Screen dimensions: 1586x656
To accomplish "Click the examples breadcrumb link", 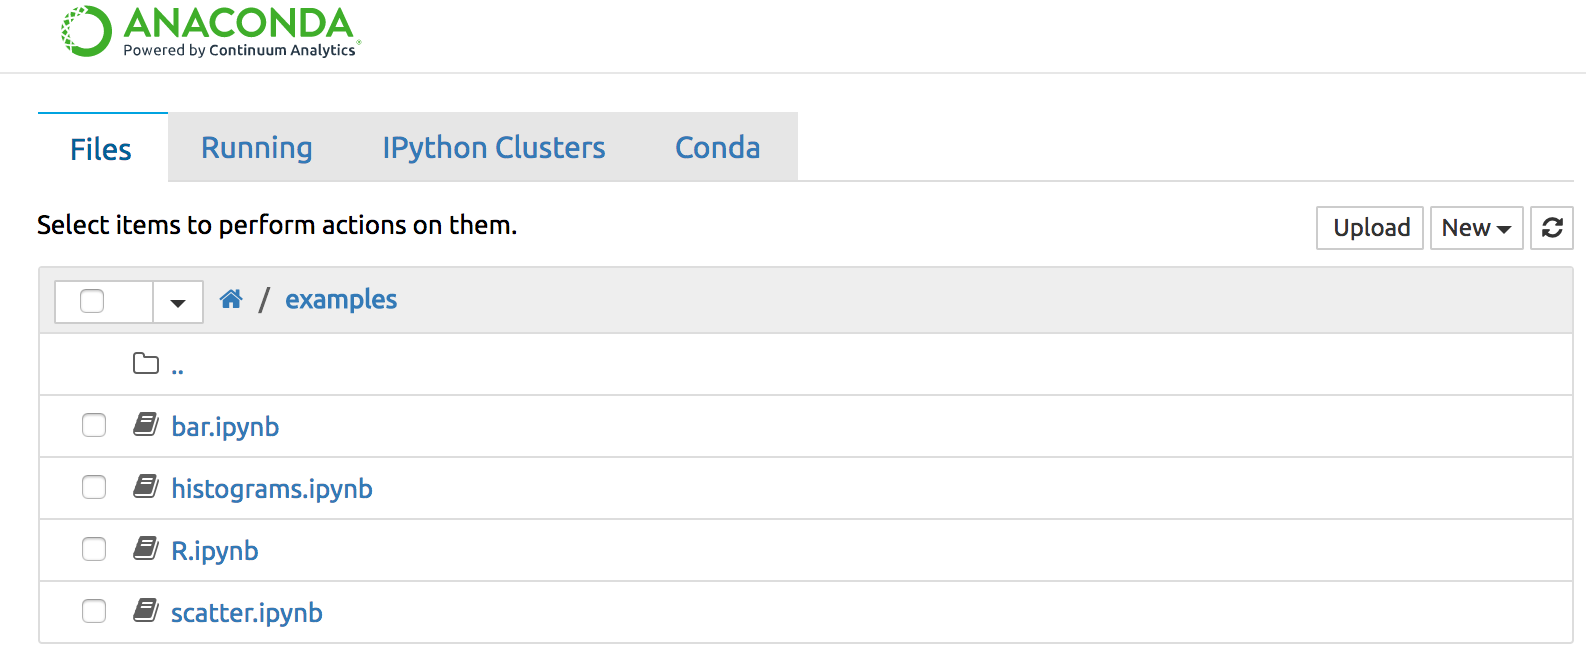I will click(x=341, y=300).
